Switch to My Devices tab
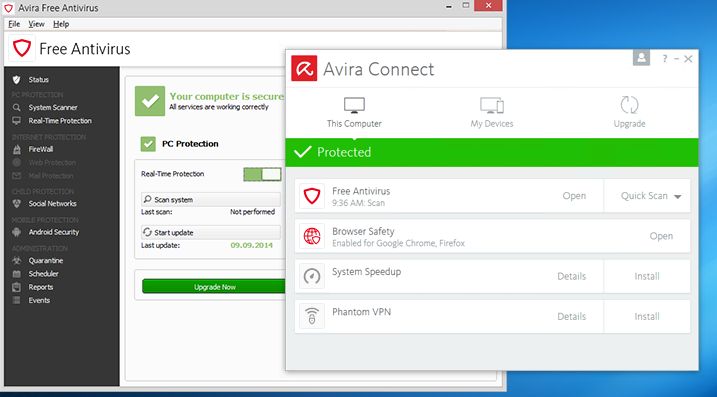 tap(492, 112)
